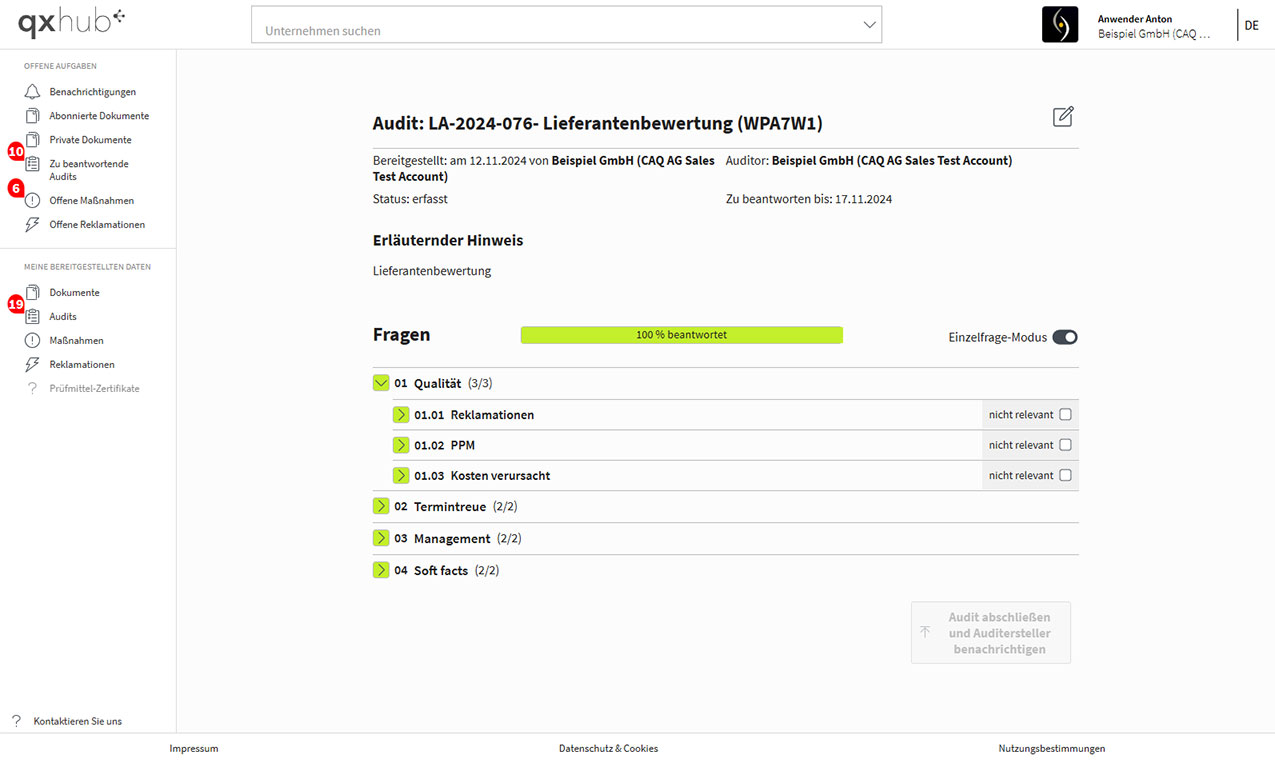This screenshot has width=1275, height=763.
Task: Open Abonnierte Dokumente in the sidebar
Action: point(99,116)
